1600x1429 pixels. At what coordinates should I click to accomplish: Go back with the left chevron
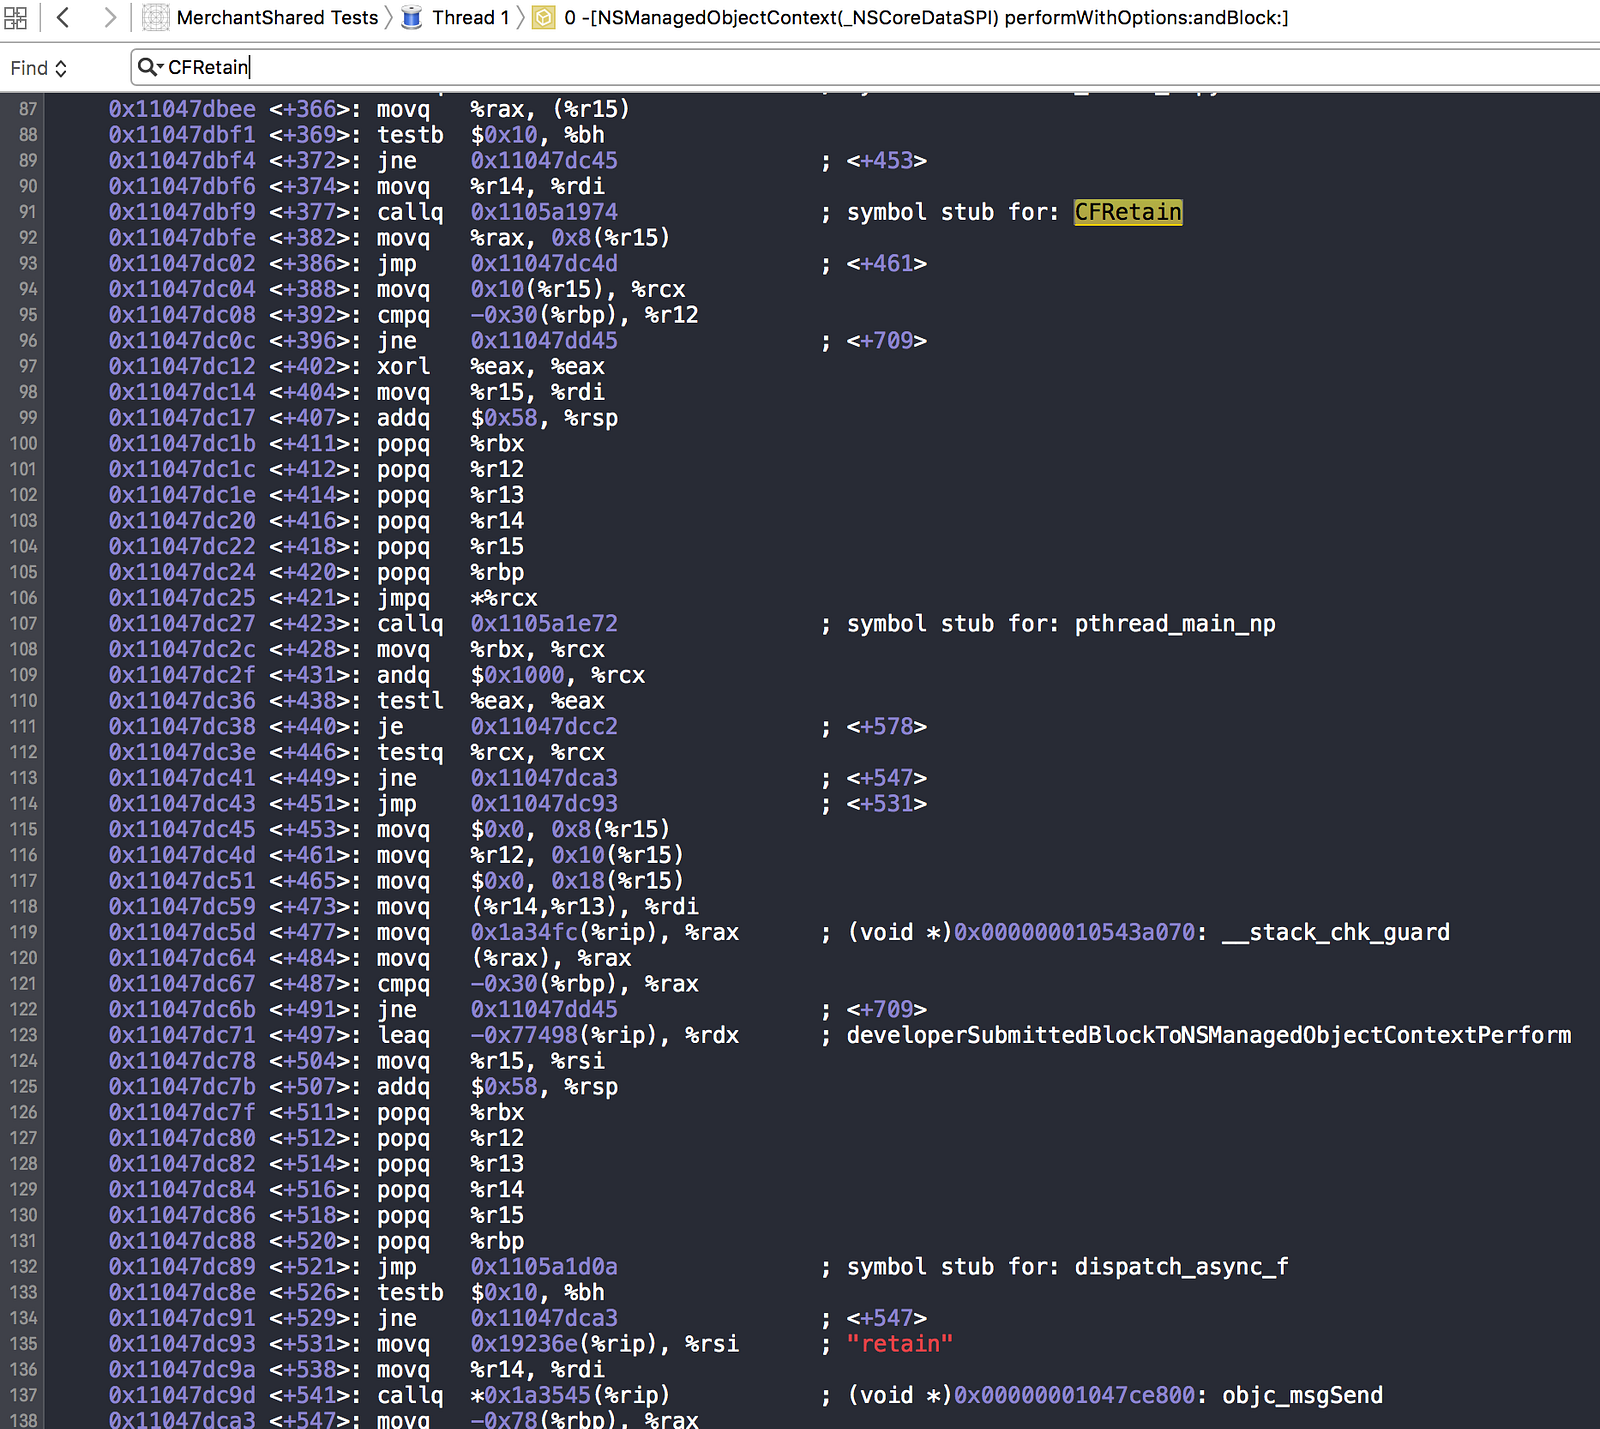click(x=63, y=17)
